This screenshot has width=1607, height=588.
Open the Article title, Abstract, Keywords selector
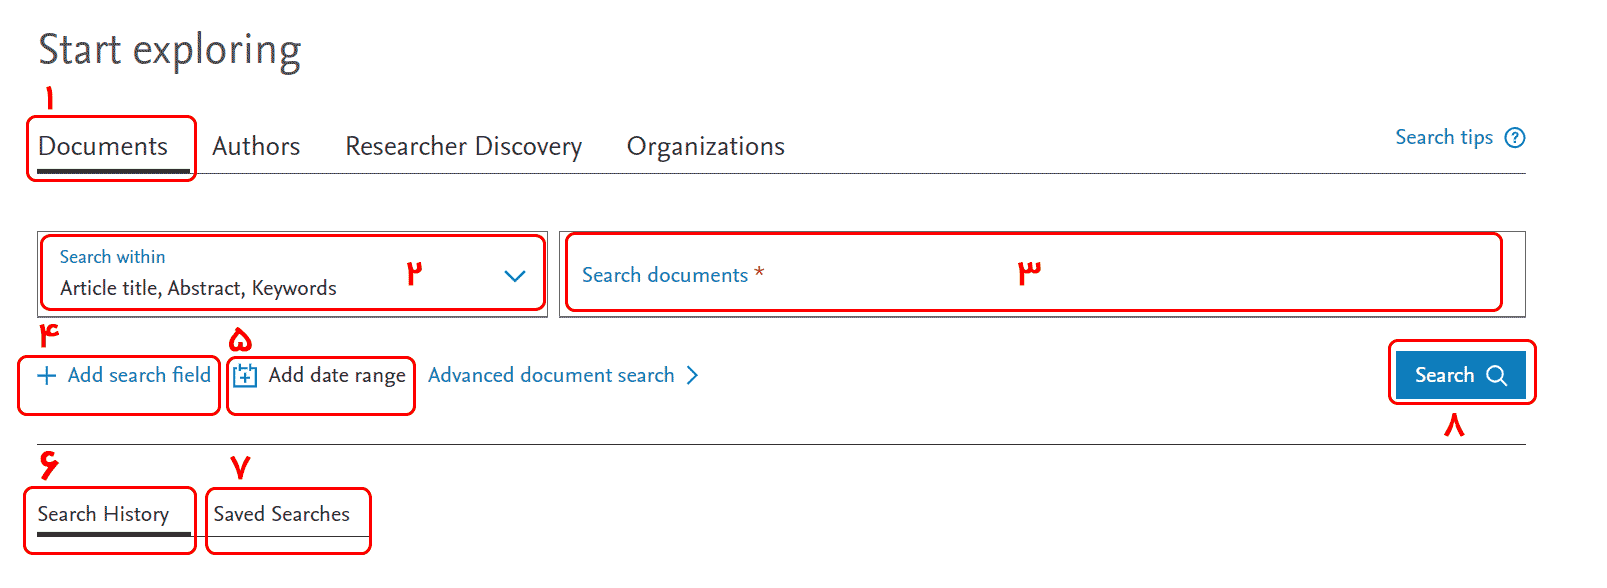(x=292, y=274)
